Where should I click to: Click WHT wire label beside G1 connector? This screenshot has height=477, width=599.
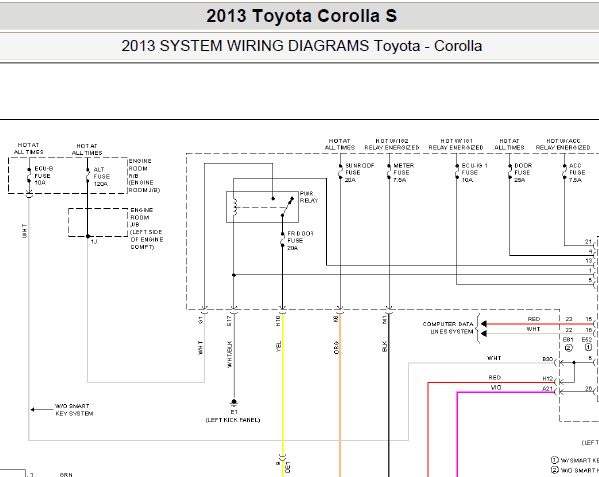click(x=201, y=348)
